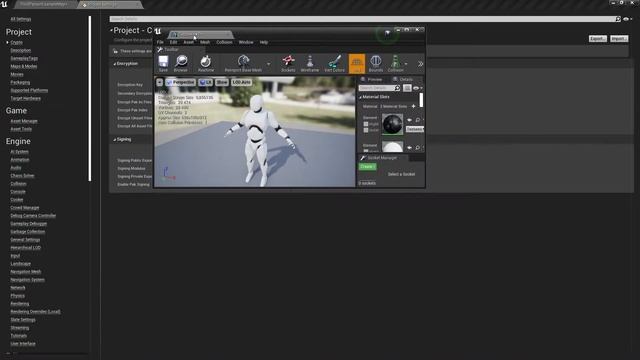Image resolution: width=640 pixels, height=360 pixels.
Task: Toggle the Realtime stopwatch toolbar icon
Action: (206, 64)
